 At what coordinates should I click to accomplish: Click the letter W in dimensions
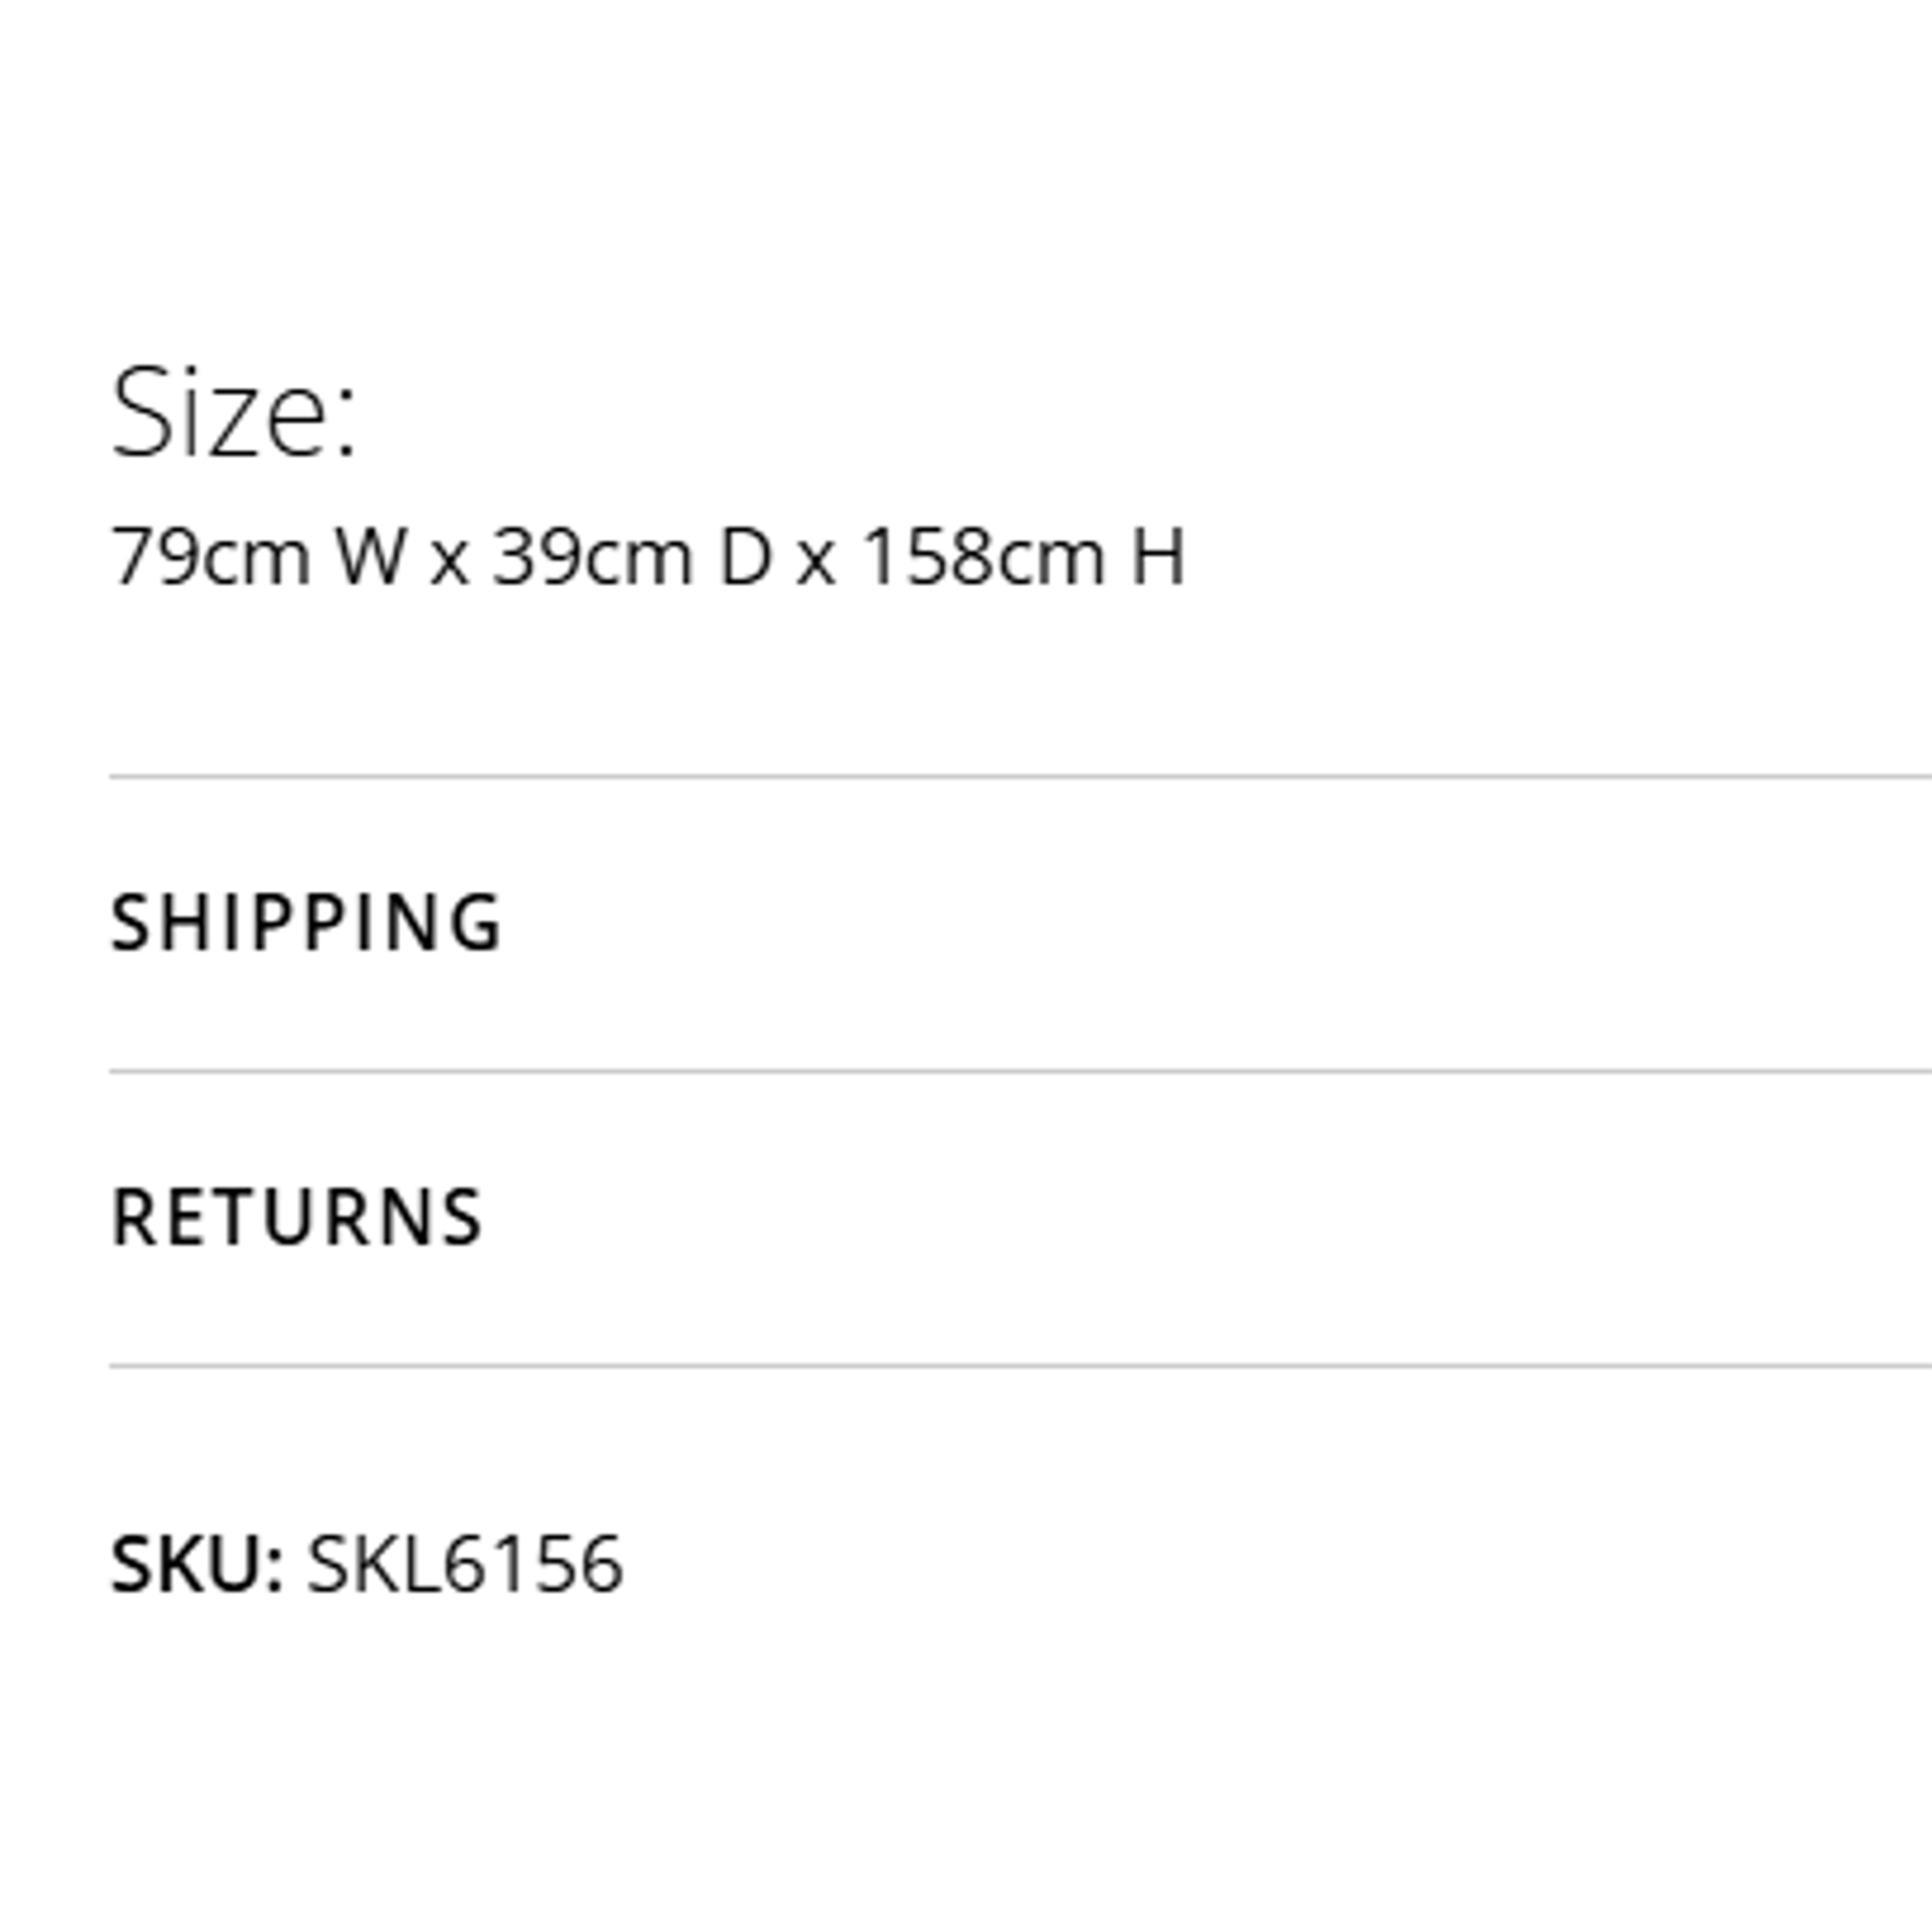pos(371,557)
